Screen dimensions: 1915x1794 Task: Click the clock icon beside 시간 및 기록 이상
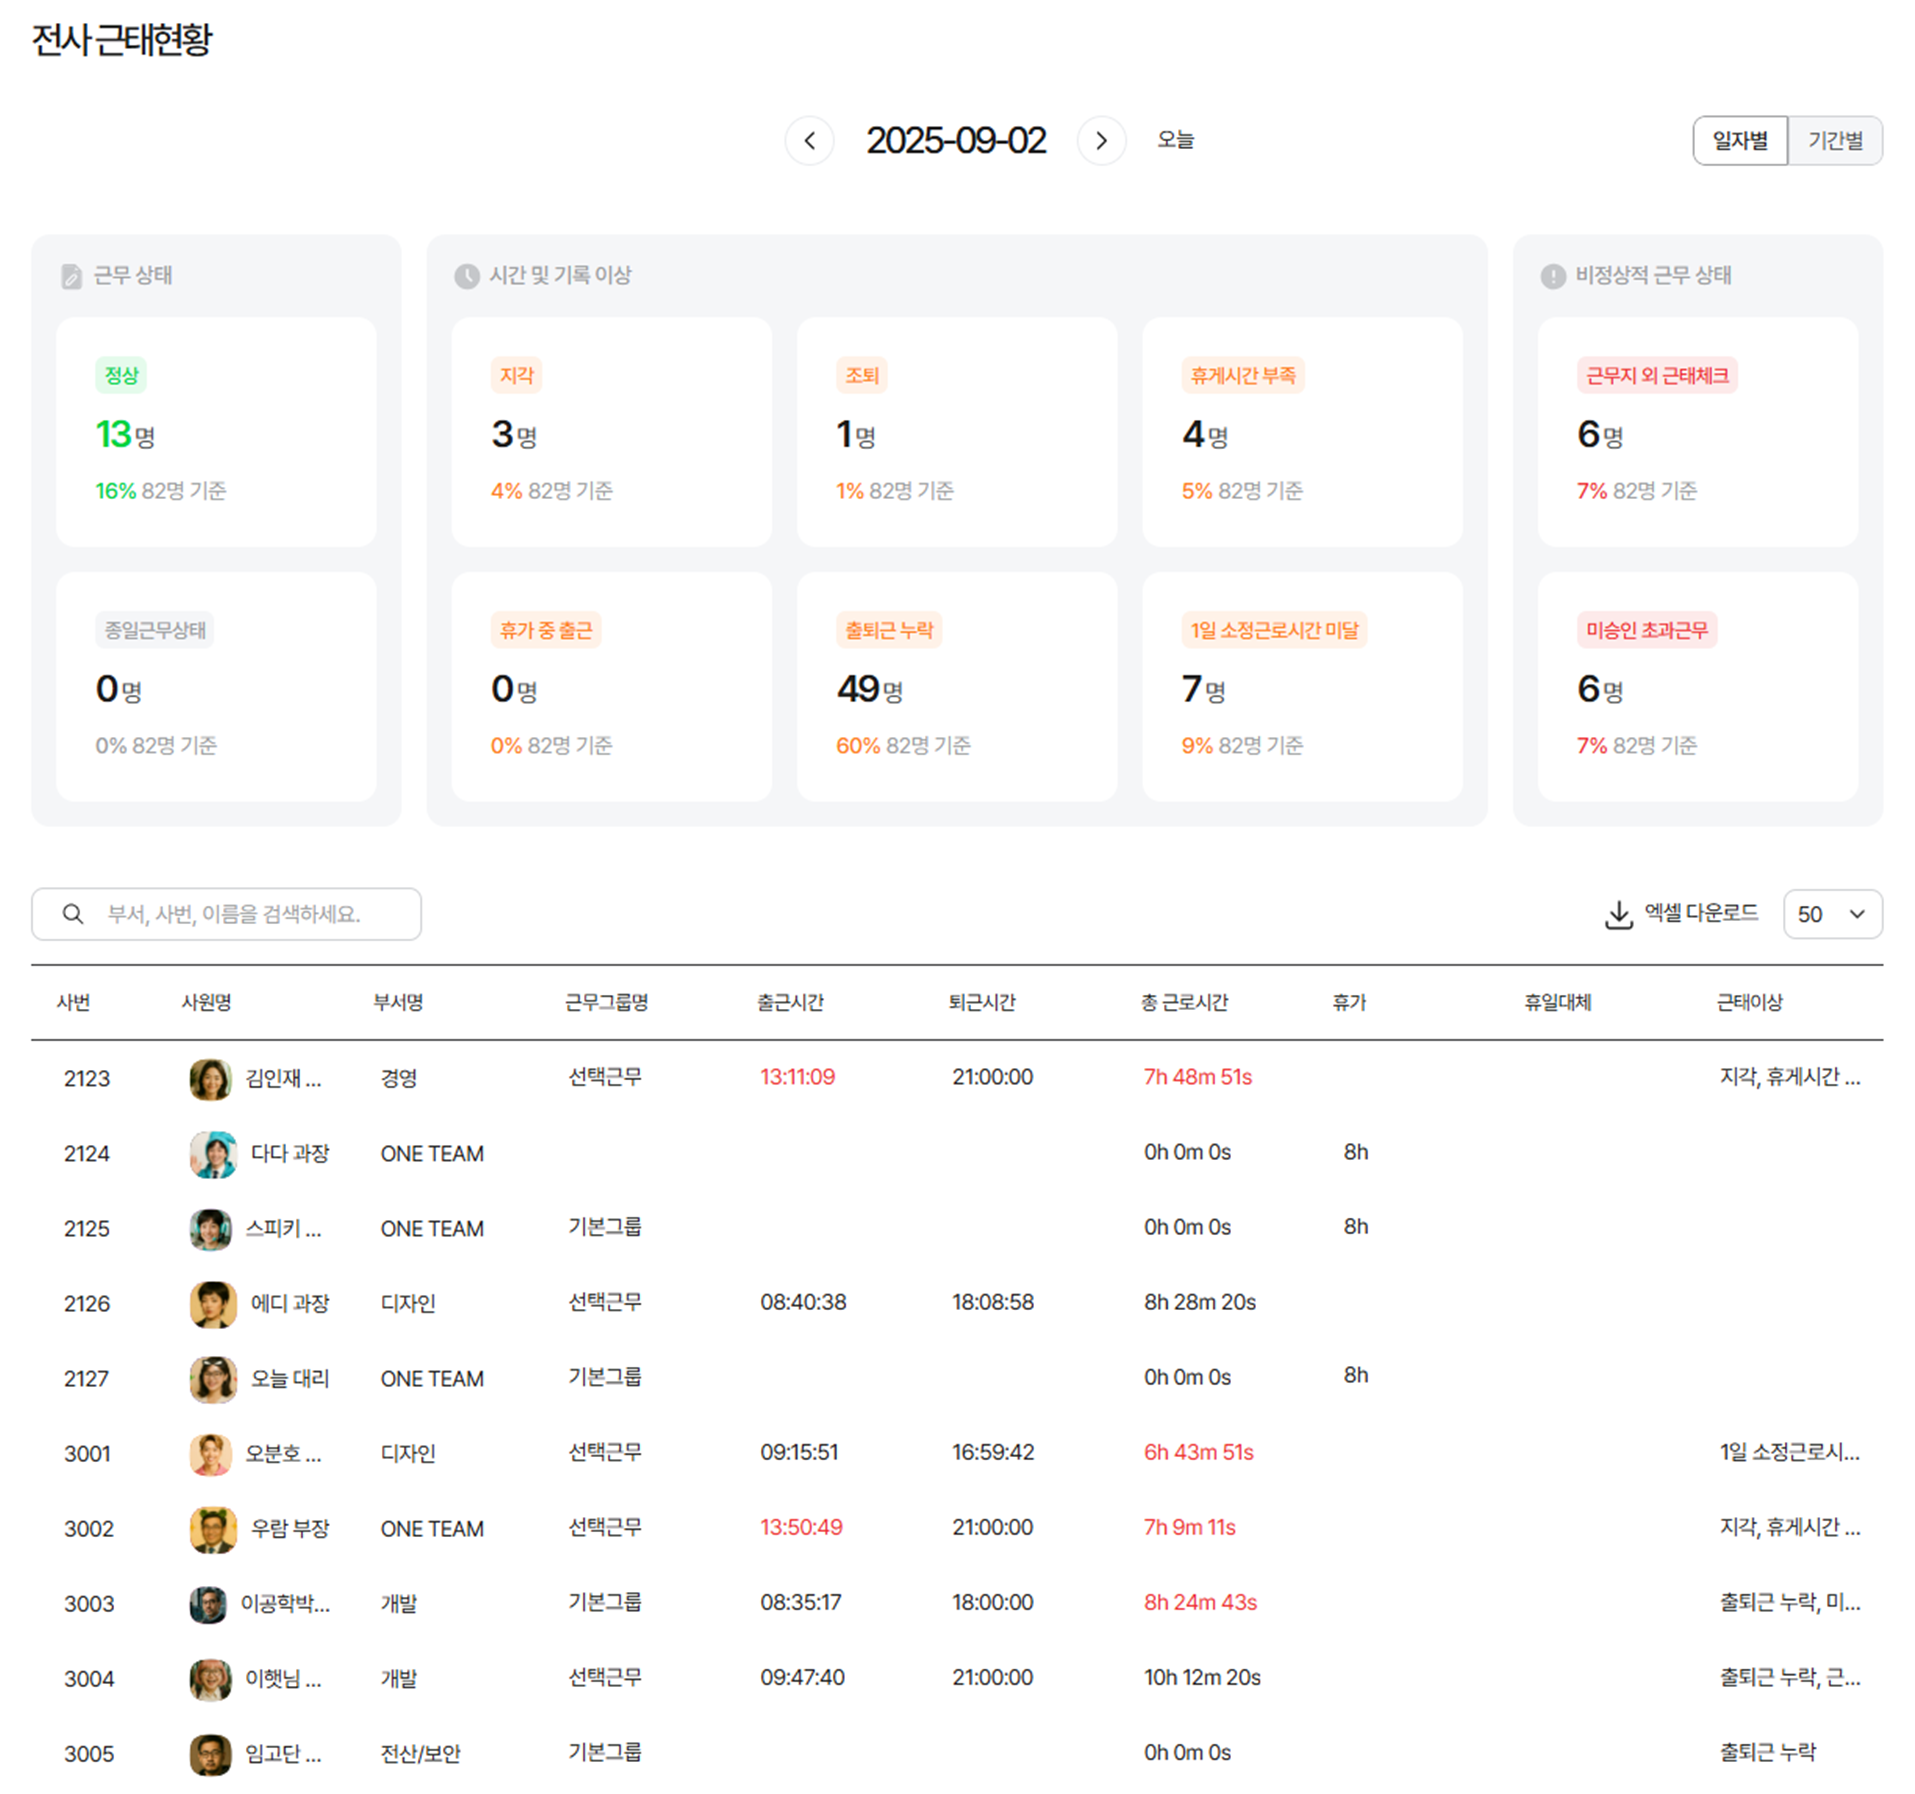(x=466, y=276)
